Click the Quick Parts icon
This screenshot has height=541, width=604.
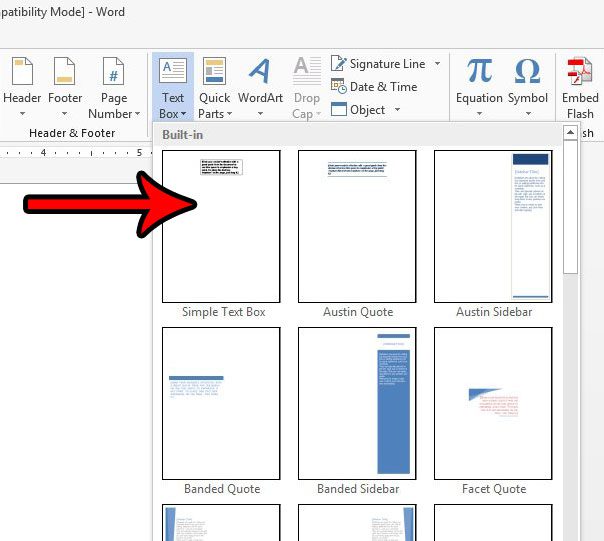click(x=214, y=70)
